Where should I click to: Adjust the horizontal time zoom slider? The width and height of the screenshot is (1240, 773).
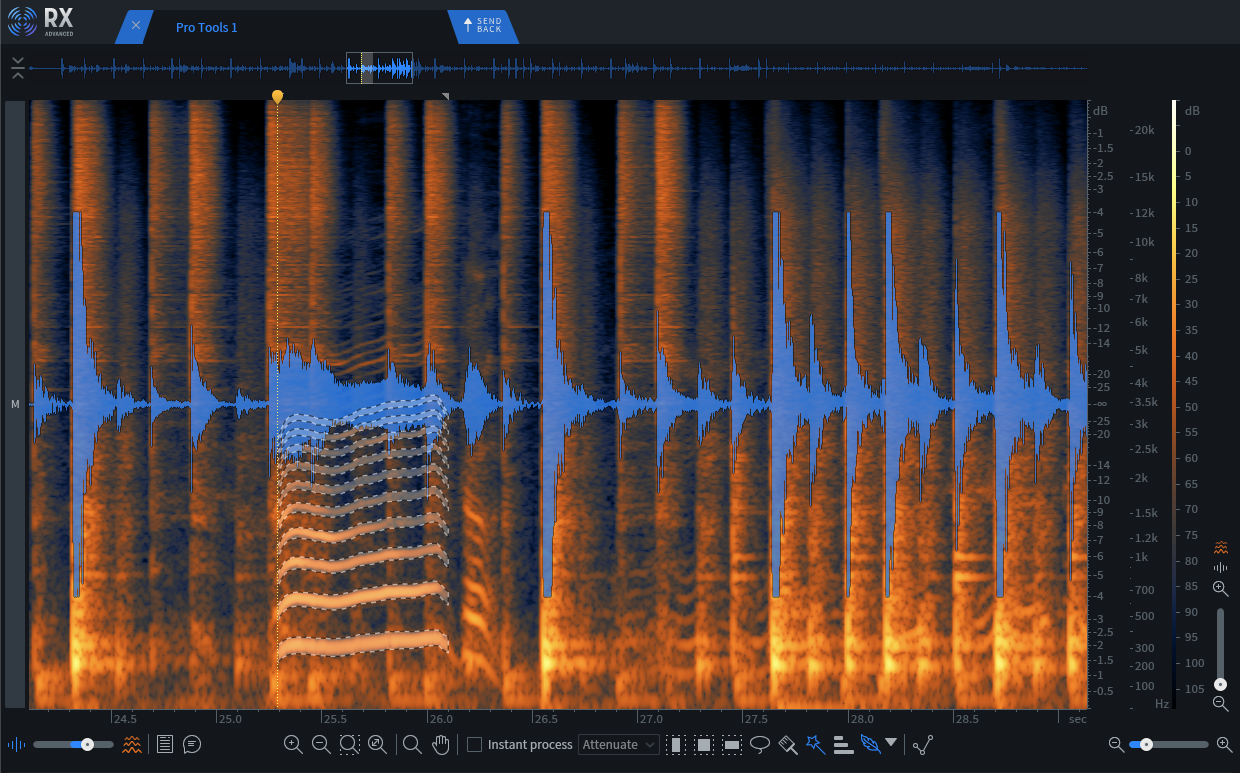(x=1170, y=744)
